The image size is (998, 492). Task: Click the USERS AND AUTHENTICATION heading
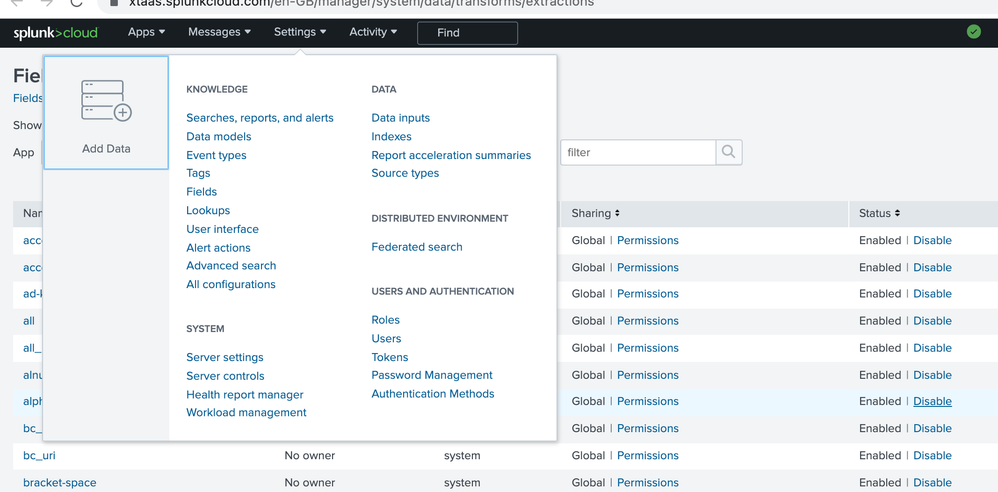pos(442,292)
